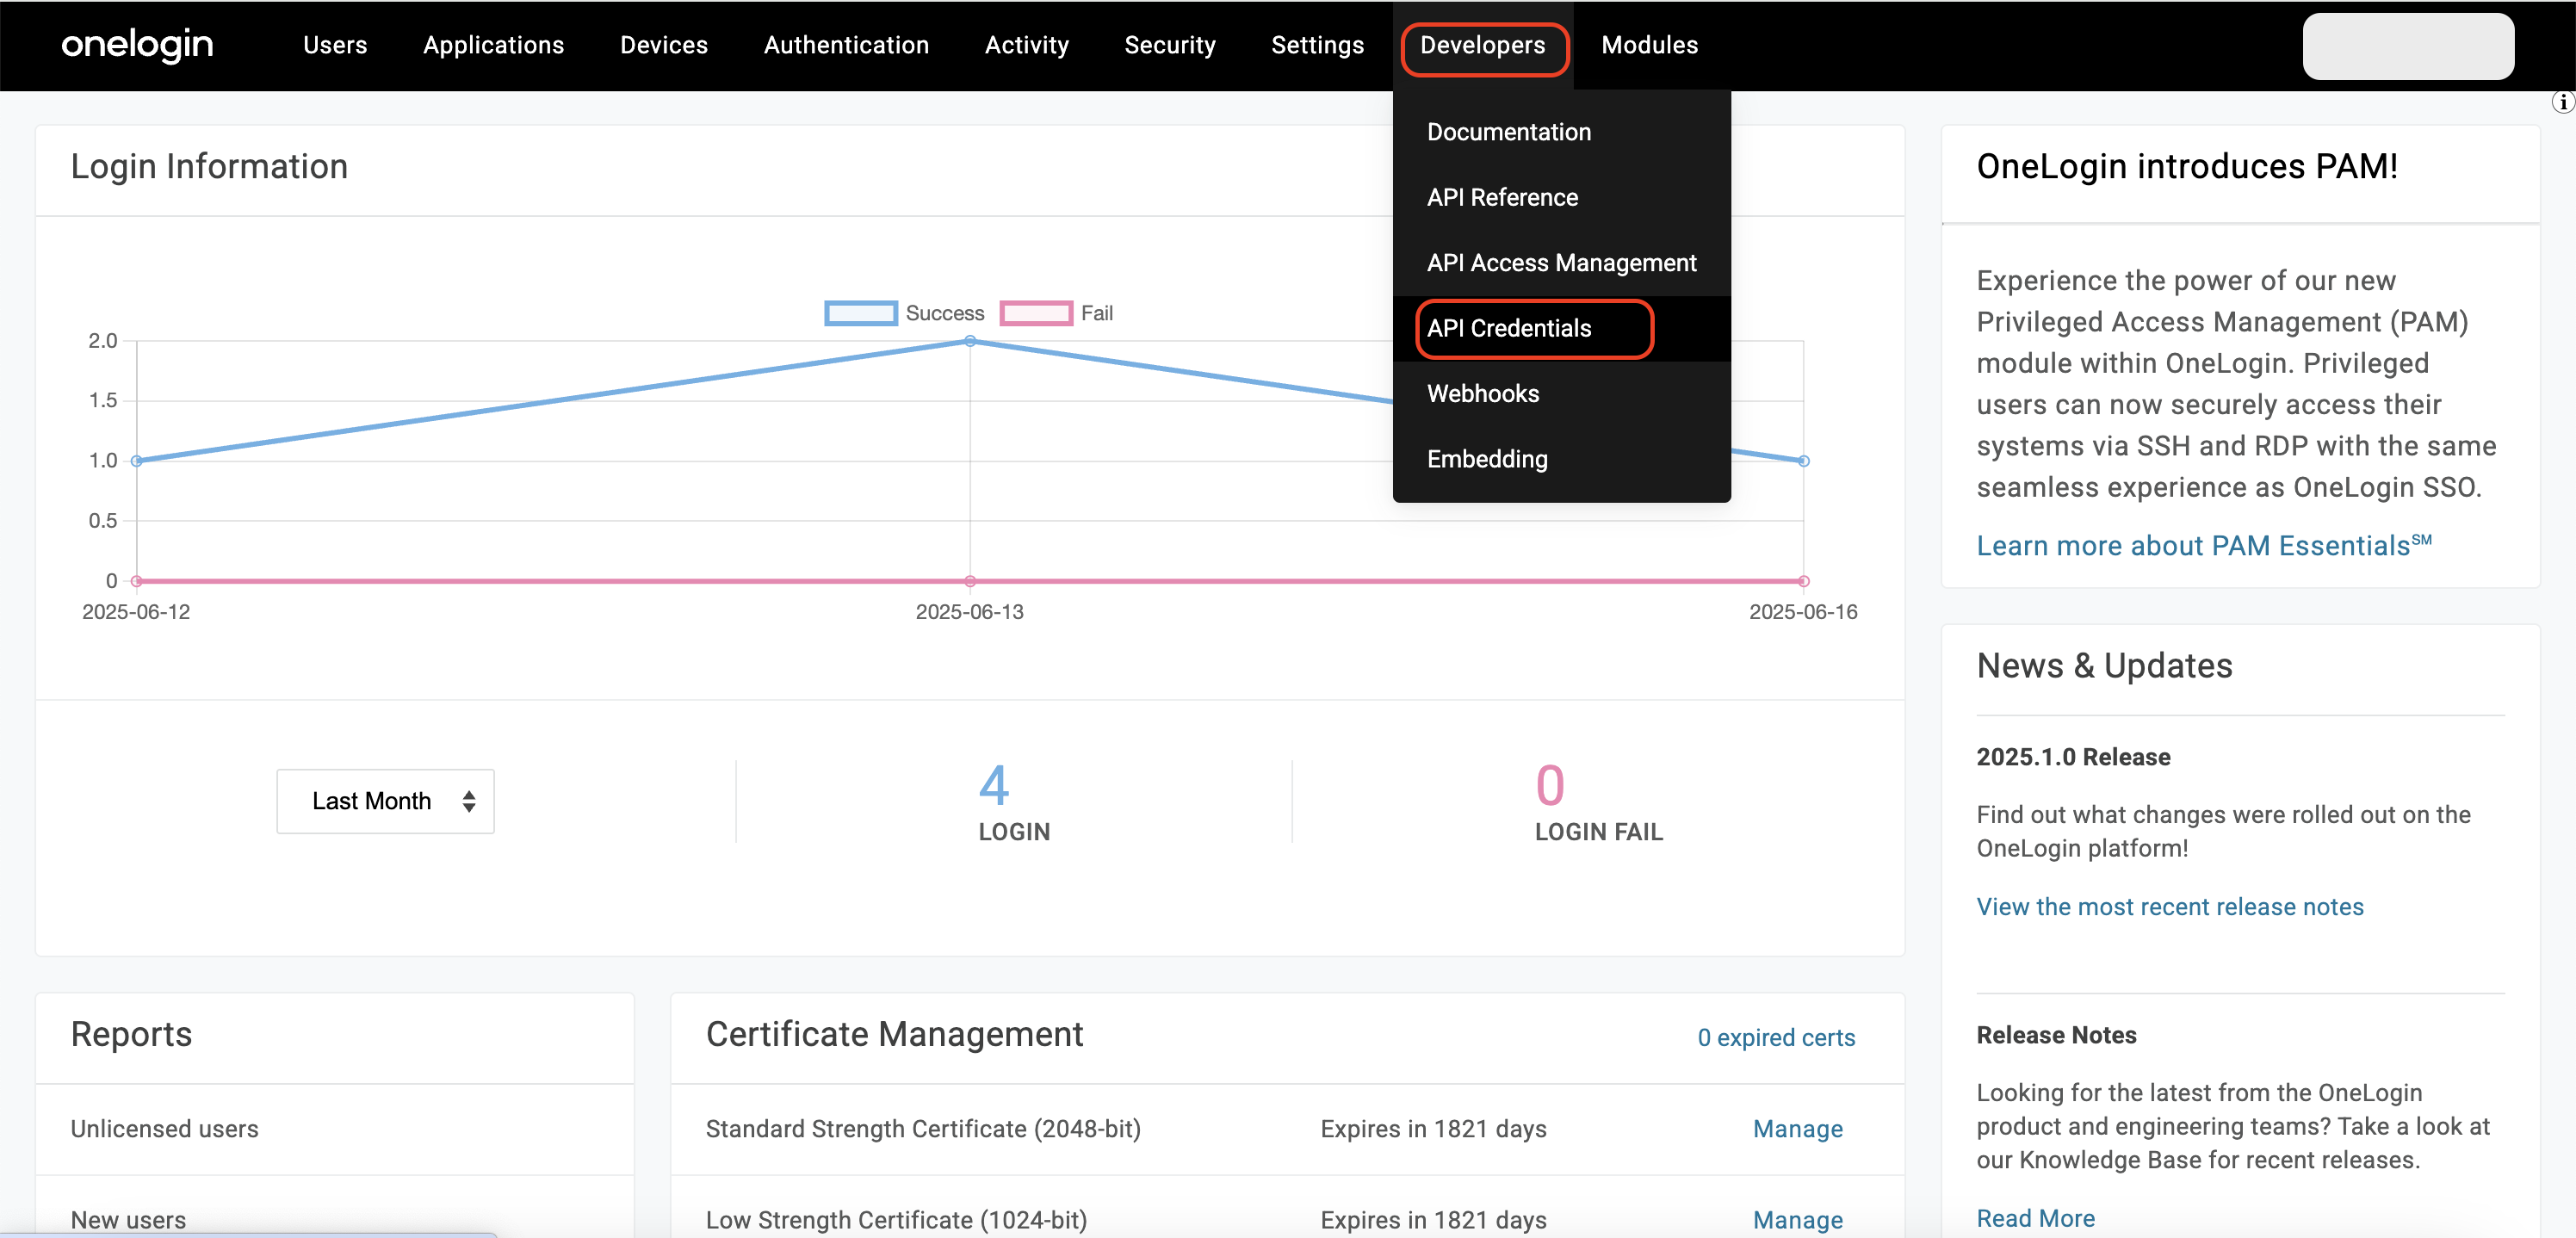The width and height of the screenshot is (2576, 1238).
Task: Open the Last Month period dropdown
Action: 385,801
